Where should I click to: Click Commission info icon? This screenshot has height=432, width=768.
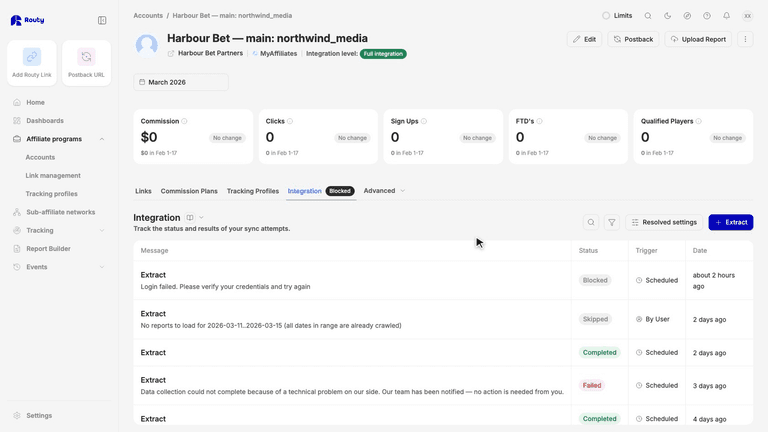point(184,121)
